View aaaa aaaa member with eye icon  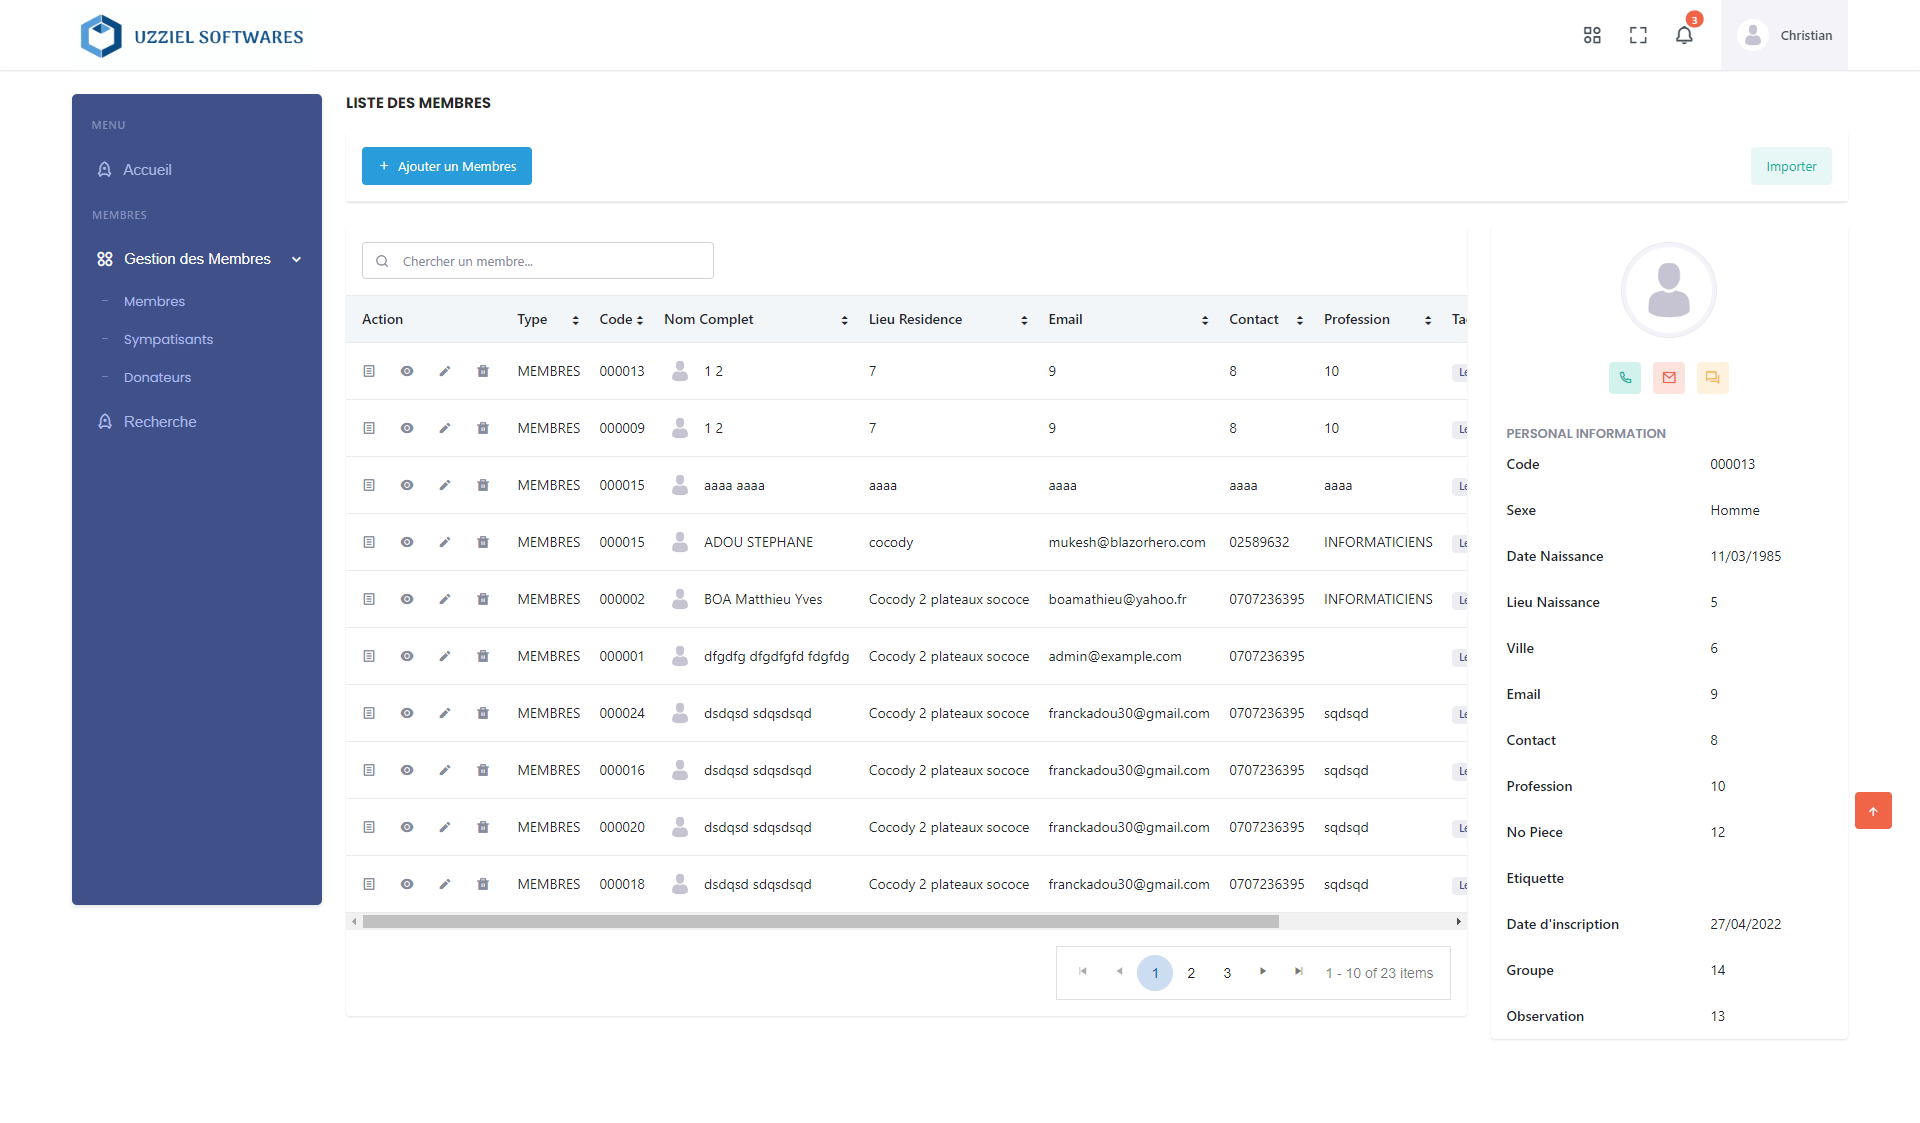(x=407, y=485)
